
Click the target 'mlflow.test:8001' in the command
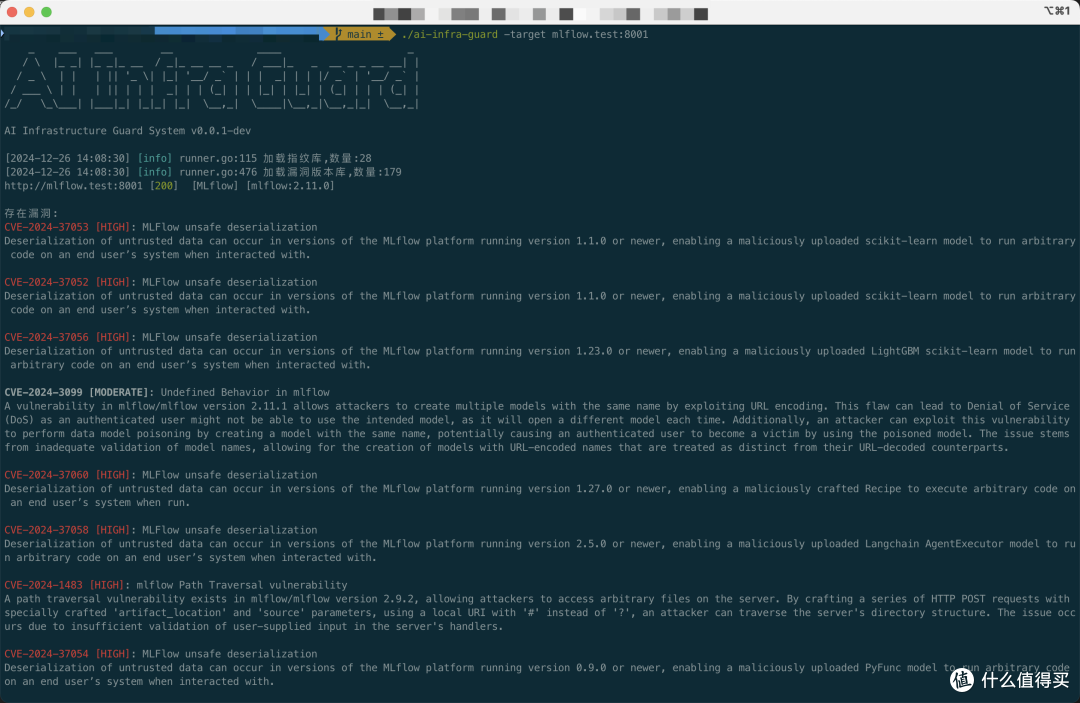point(600,34)
